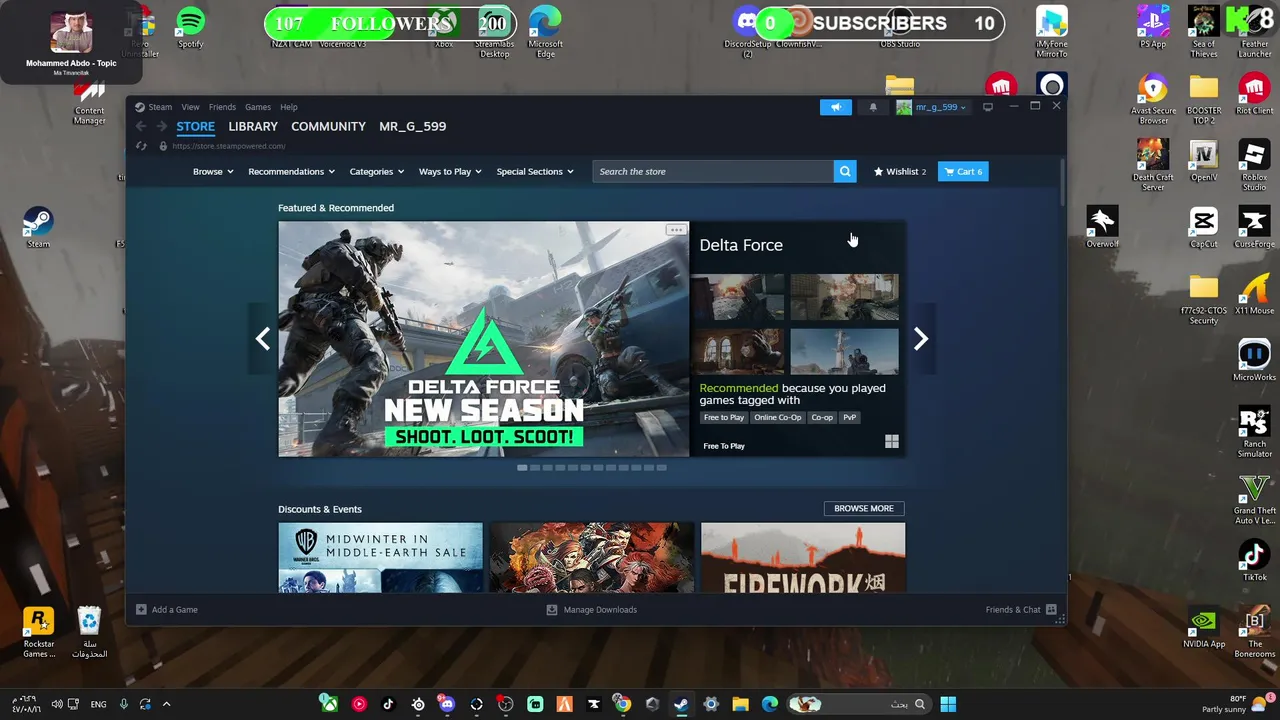Show next featured game with right arrow
Screen dimensions: 1280x720
point(921,339)
